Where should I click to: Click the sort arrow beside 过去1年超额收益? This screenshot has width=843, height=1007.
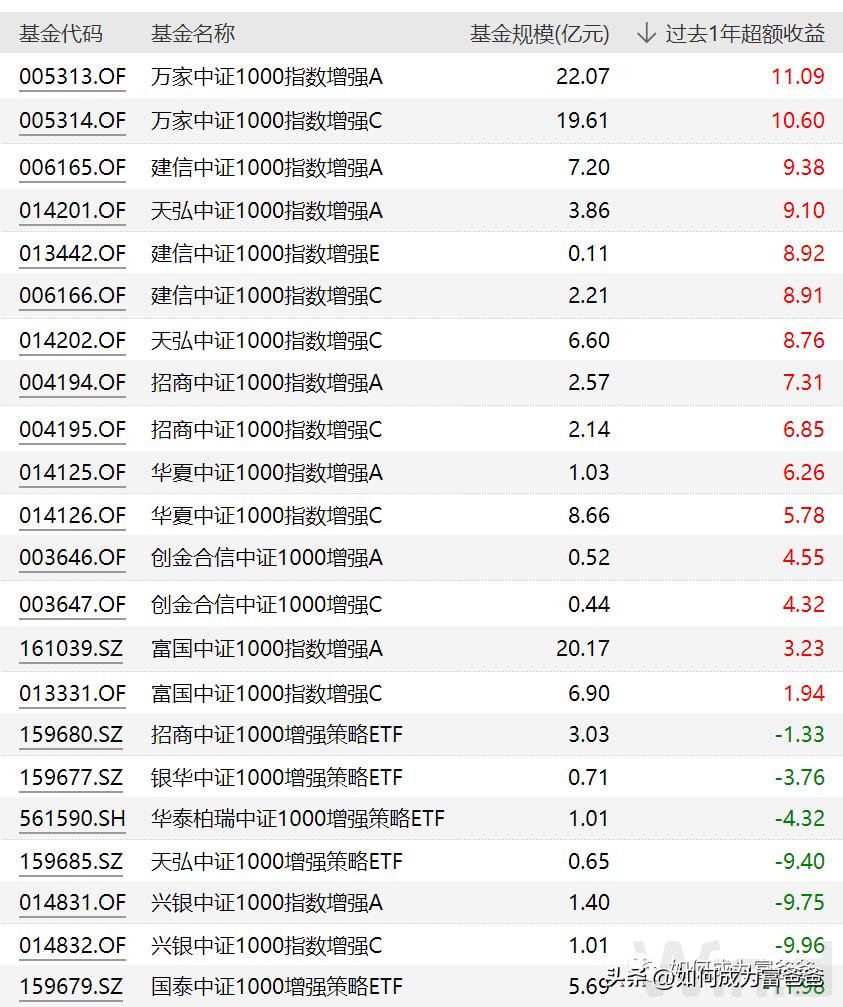click(647, 33)
